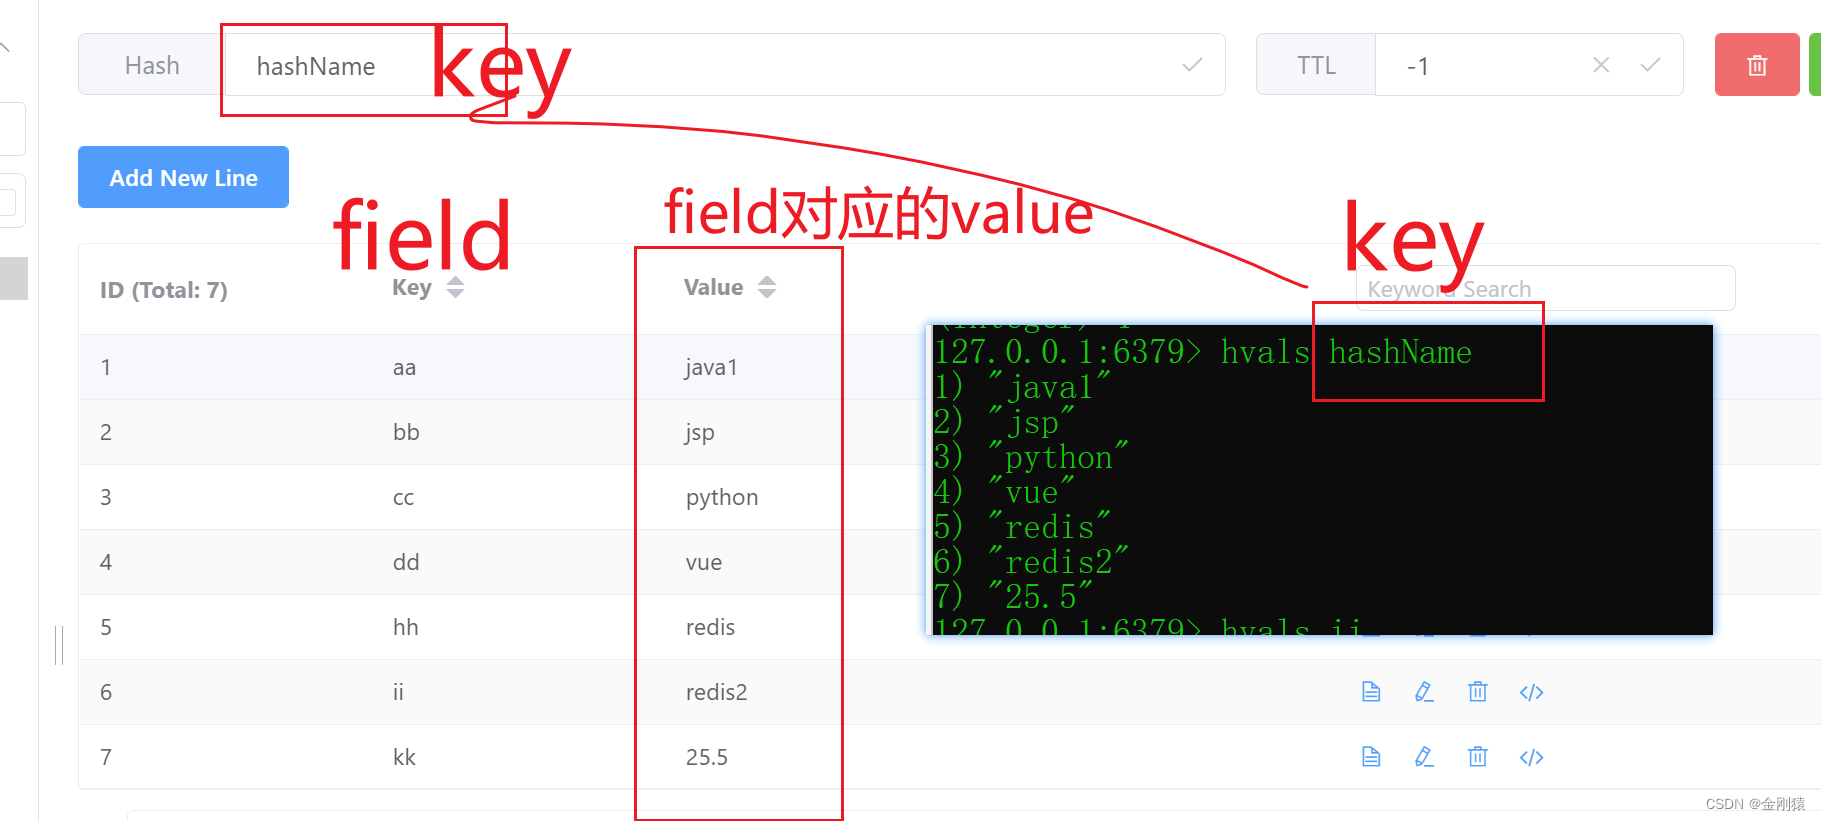Select key cell ii
Image resolution: width=1821 pixels, height=821 pixels.
(x=398, y=692)
